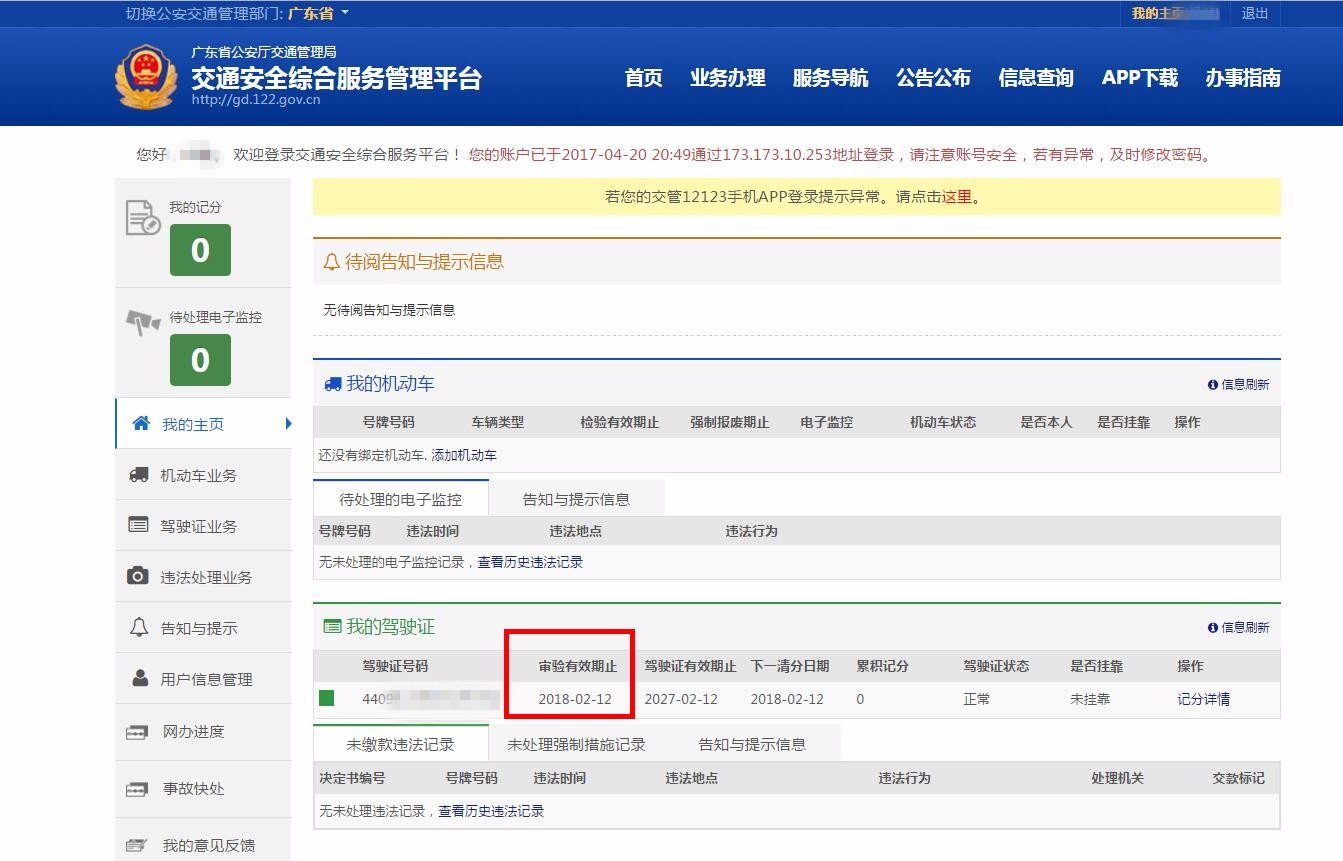The image size is (1343, 861).
Task: Click the camera icon for 违法处理业务
Action: pyautogui.click(x=140, y=576)
